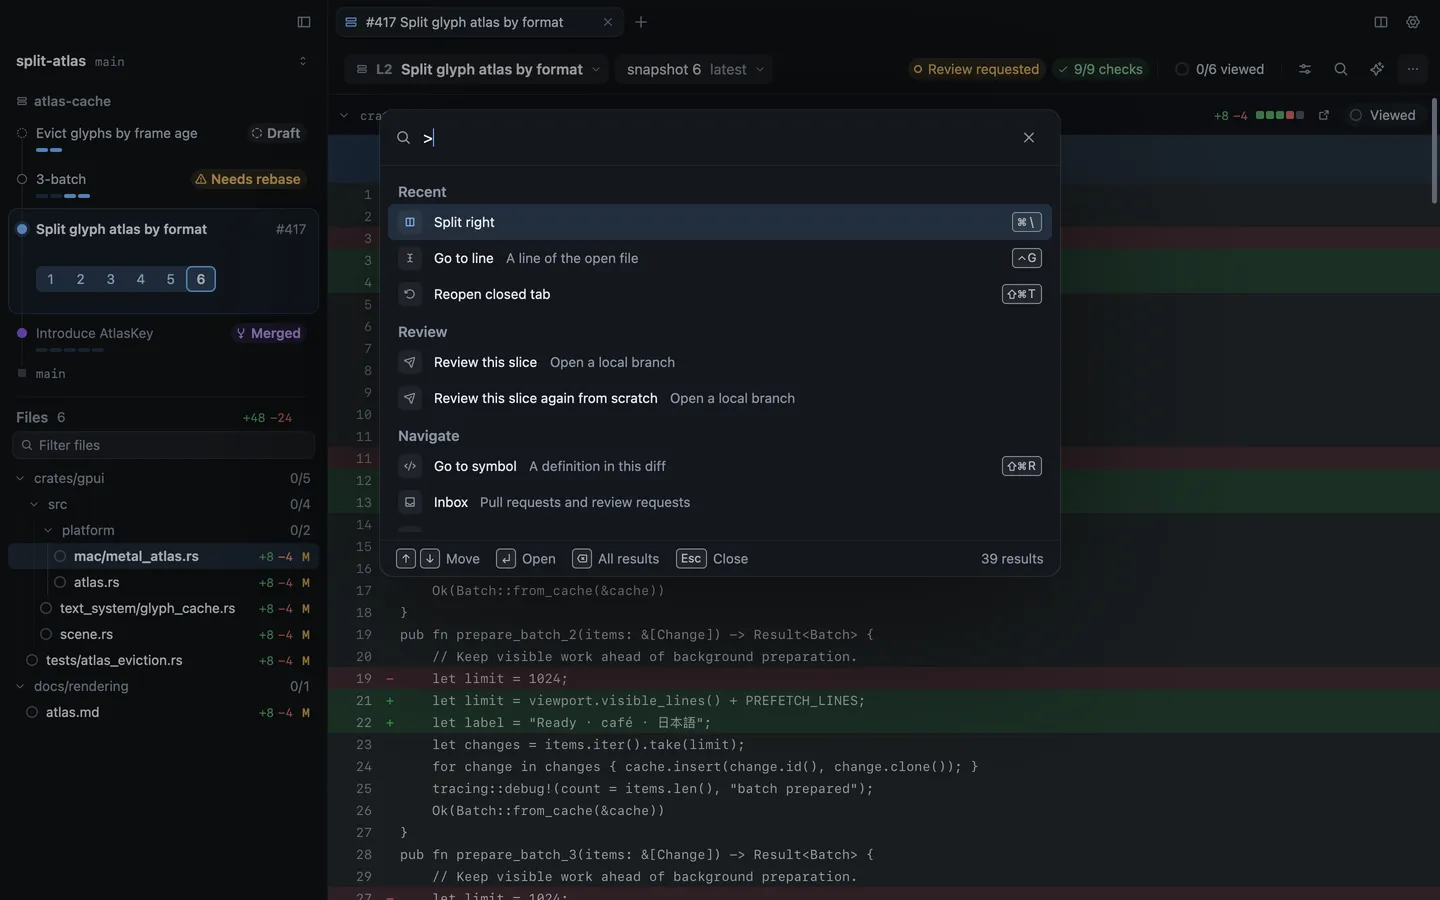Select snapshot 2
This screenshot has height=900, width=1440.
coord(81,279)
